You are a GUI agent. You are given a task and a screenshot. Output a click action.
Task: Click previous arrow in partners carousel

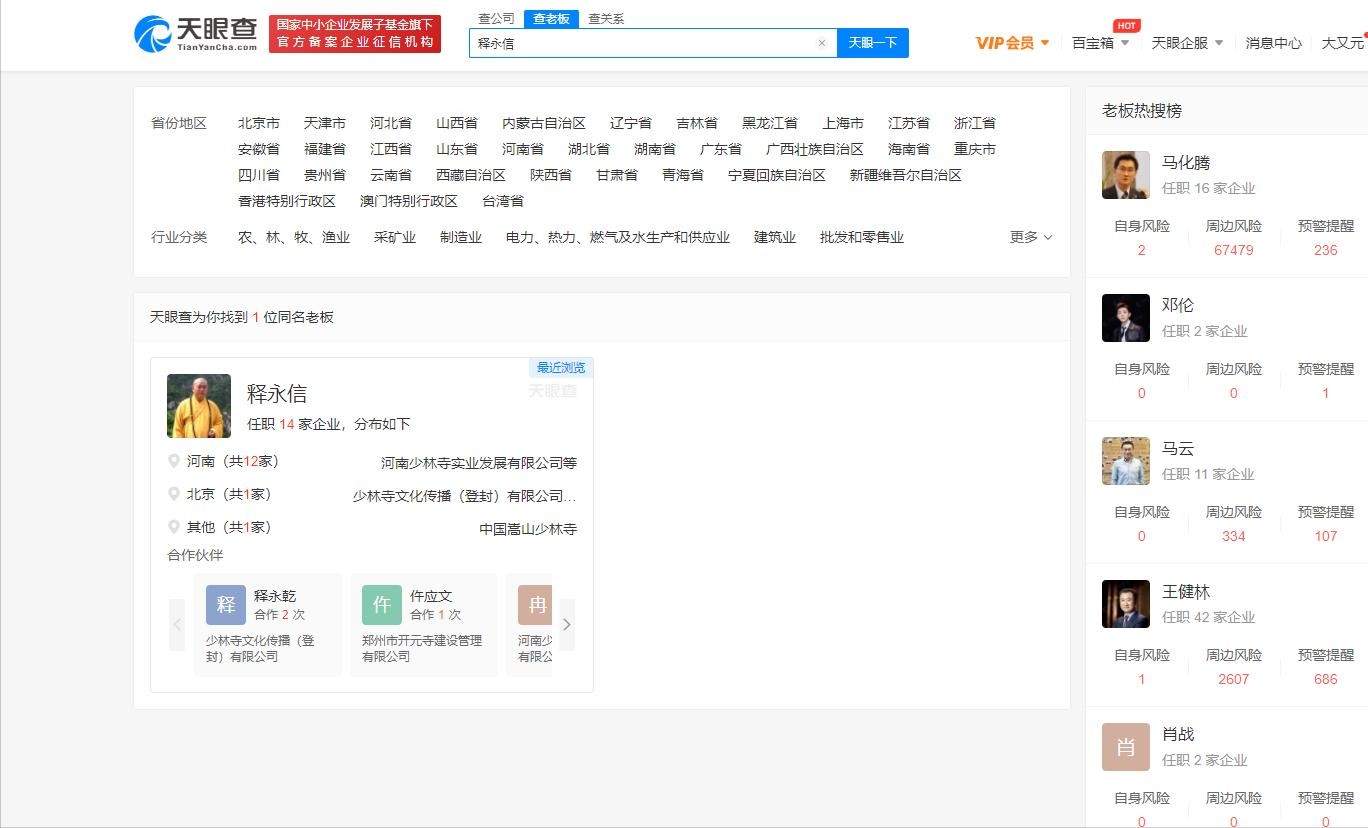[177, 625]
